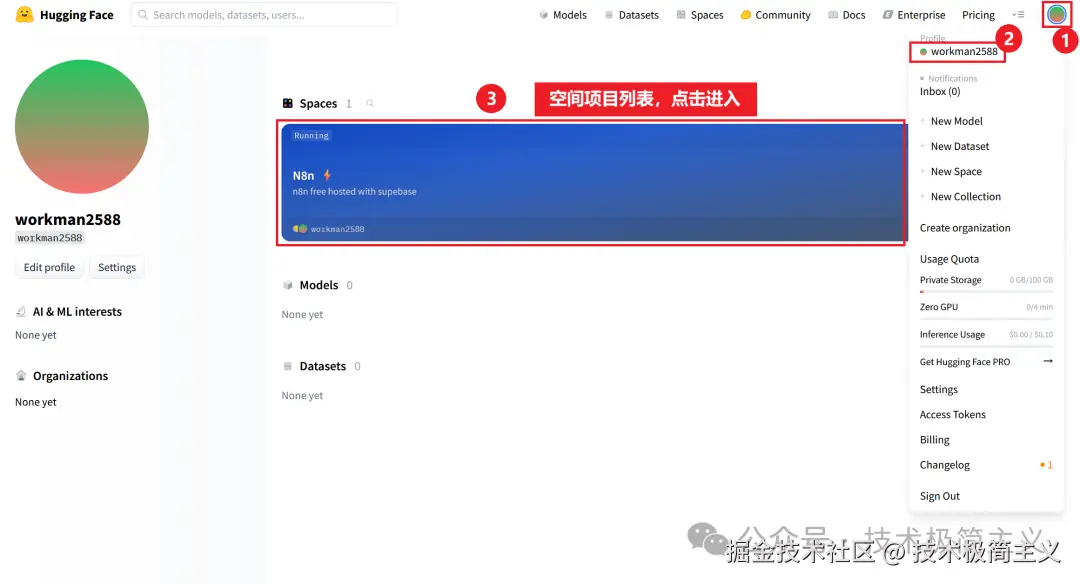
Task: Click the Inference Usage bar
Action: coord(986,346)
